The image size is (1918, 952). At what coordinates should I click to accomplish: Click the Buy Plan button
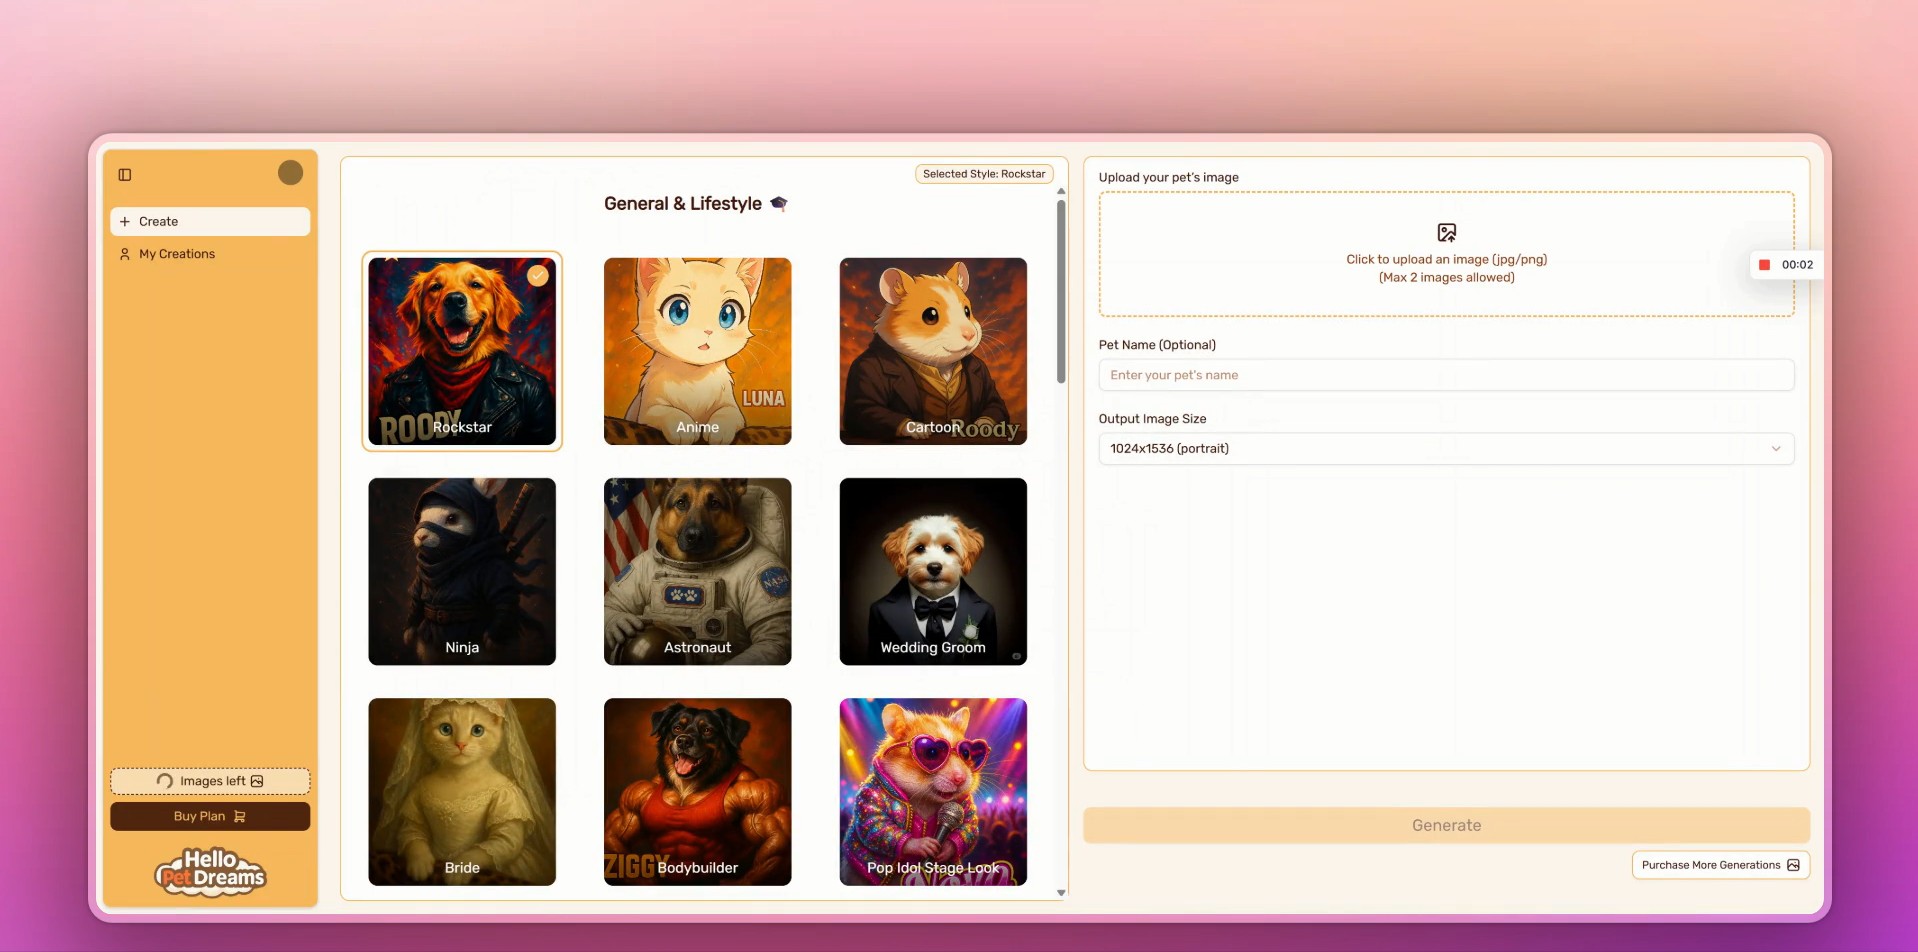[x=209, y=816]
